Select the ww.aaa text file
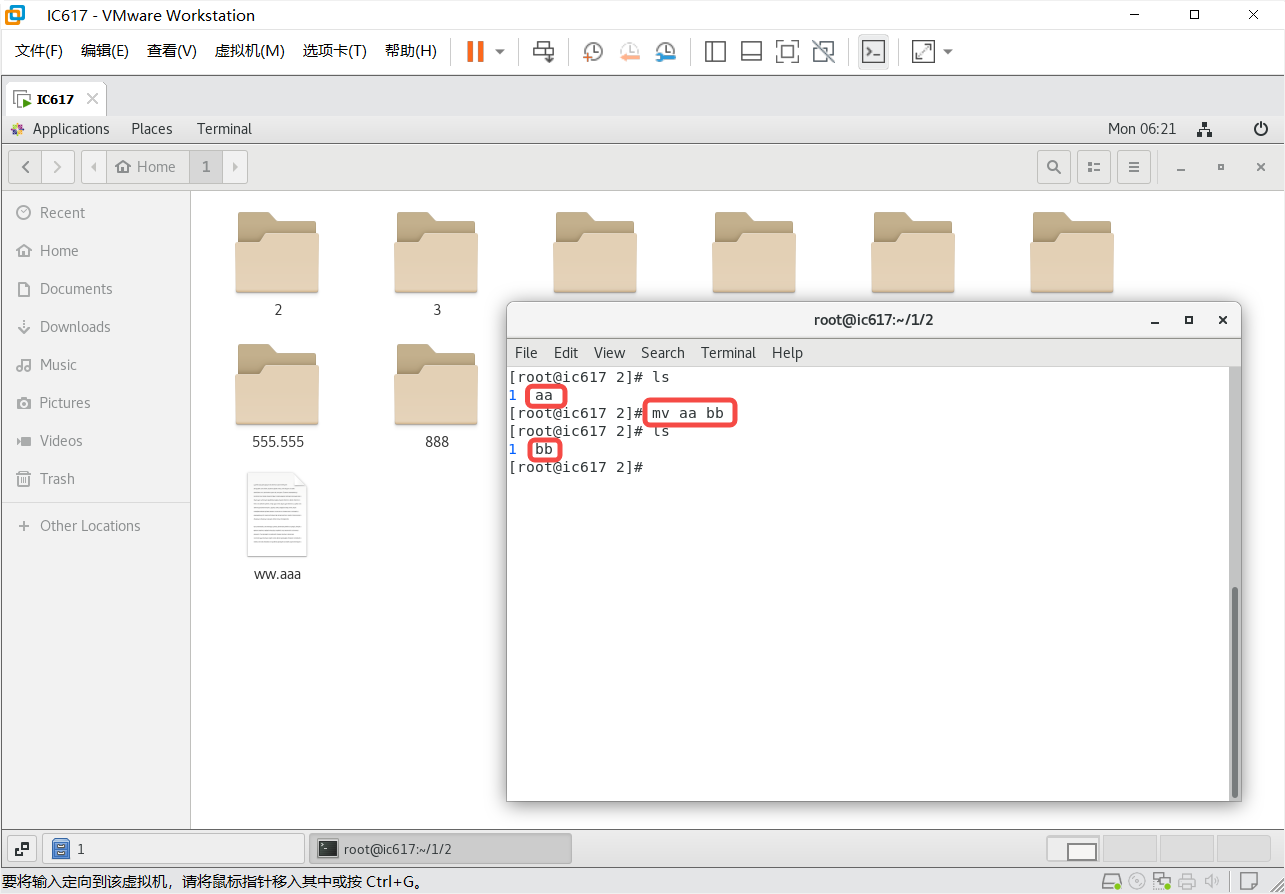Screen dimensions: 1285x894 pos(277,527)
